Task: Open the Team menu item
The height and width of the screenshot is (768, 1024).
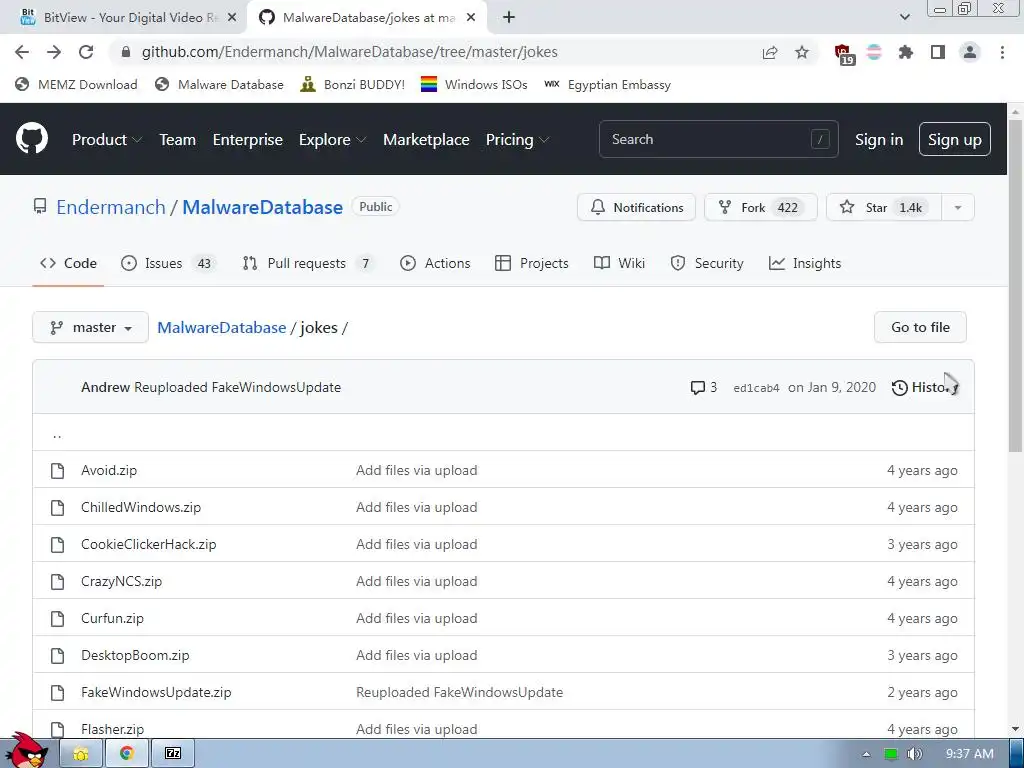Action: click(177, 140)
